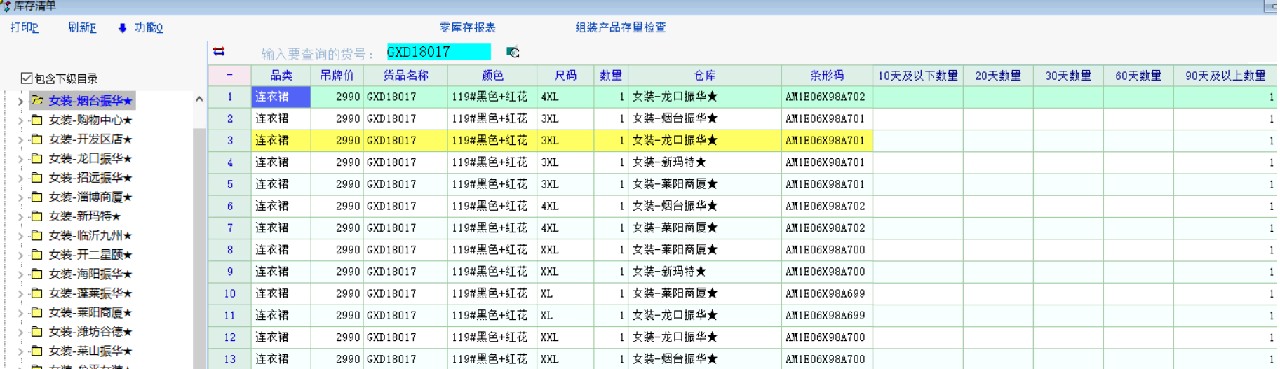Image resolution: width=1280 pixels, height=369 pixels.
Task: Expand the 女装-购物中心★ tree node
Action: (20, 120)
